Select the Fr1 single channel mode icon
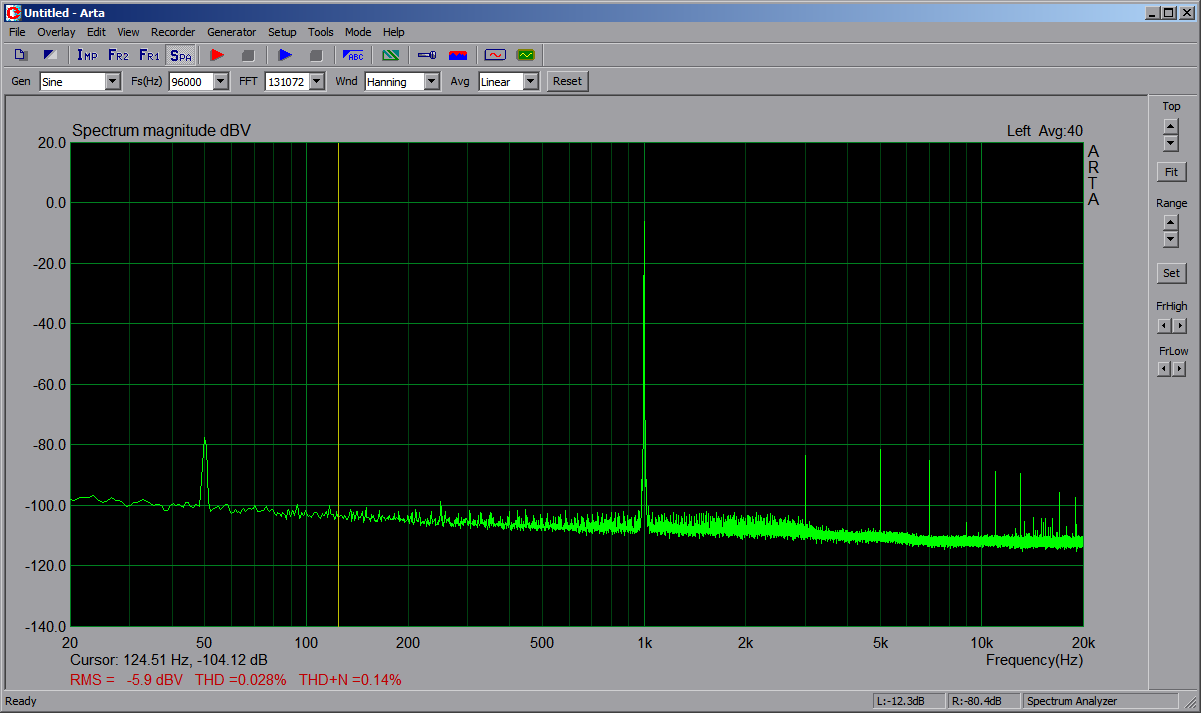Screen dimensions: 1201x713 [149, 55]
